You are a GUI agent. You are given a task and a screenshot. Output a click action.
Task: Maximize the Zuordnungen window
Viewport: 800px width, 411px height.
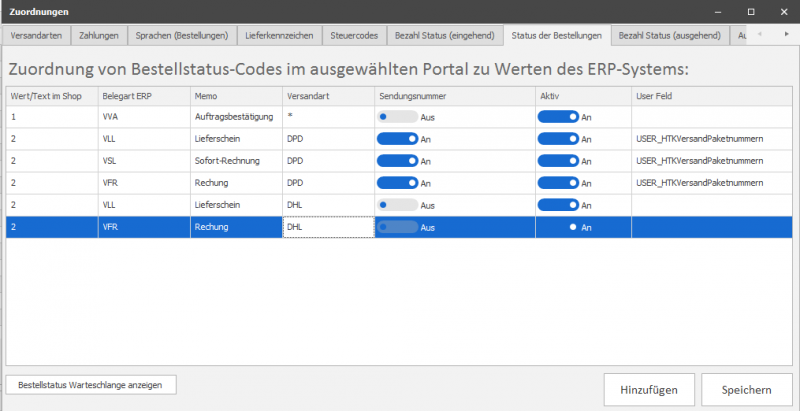coord(751,11)
